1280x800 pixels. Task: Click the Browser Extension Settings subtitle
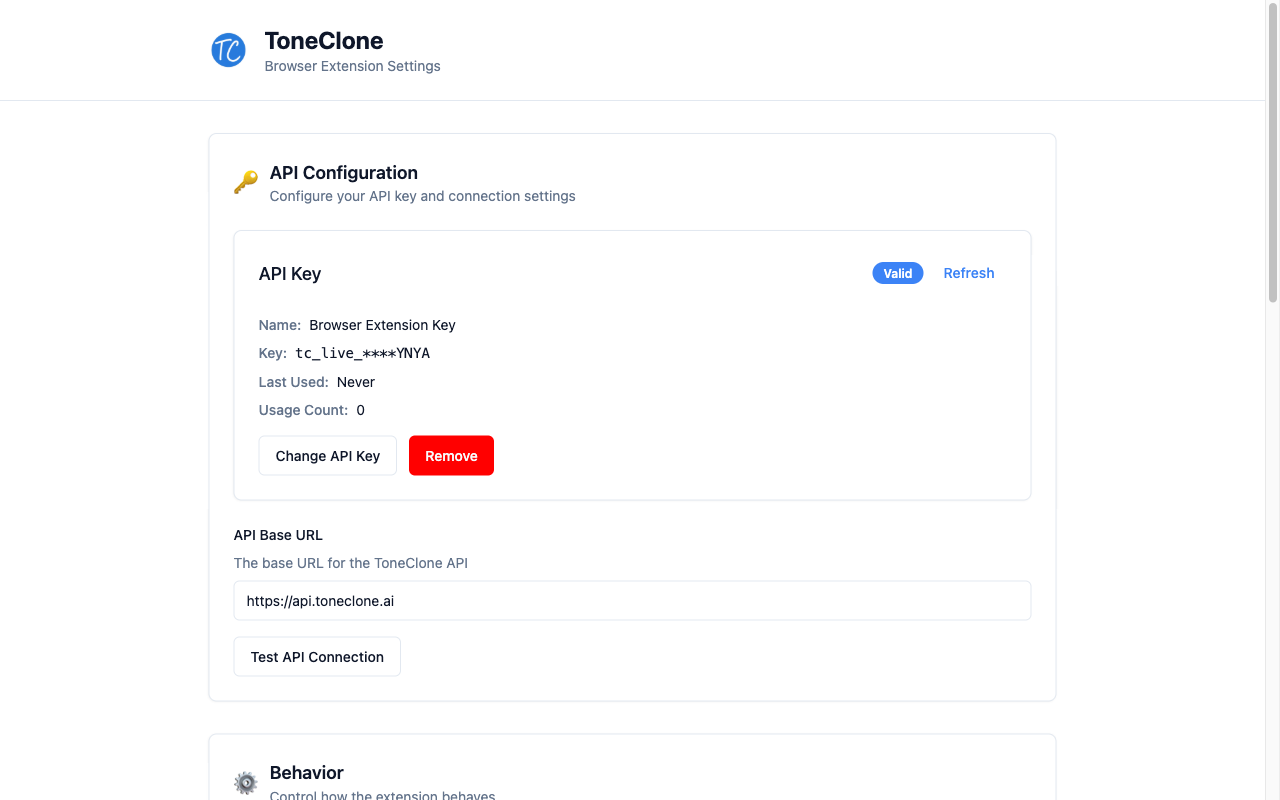[x=352, y=66]
